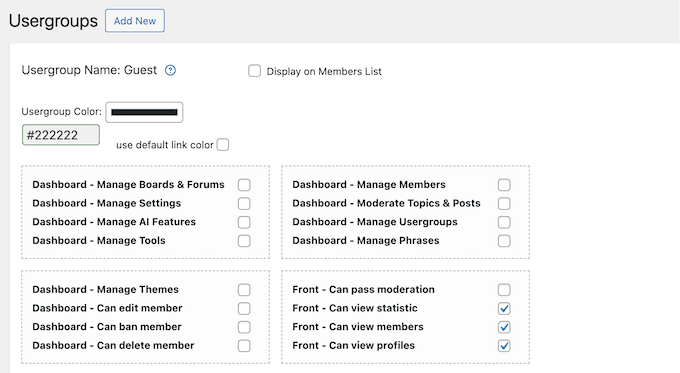Click 'Front - Can pass moderation' label
This screenshot has width=680, height=373.
[363, 290]
